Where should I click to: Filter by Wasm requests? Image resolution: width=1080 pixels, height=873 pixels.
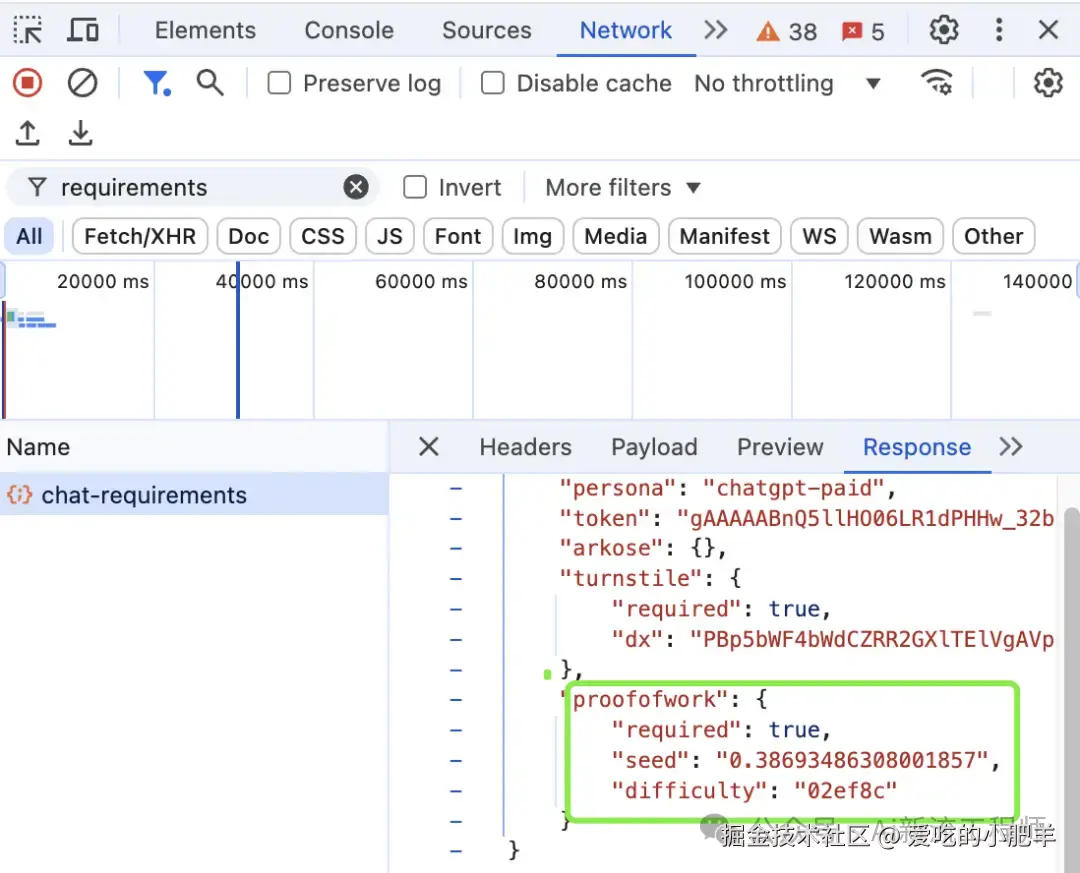coord(900,236)
